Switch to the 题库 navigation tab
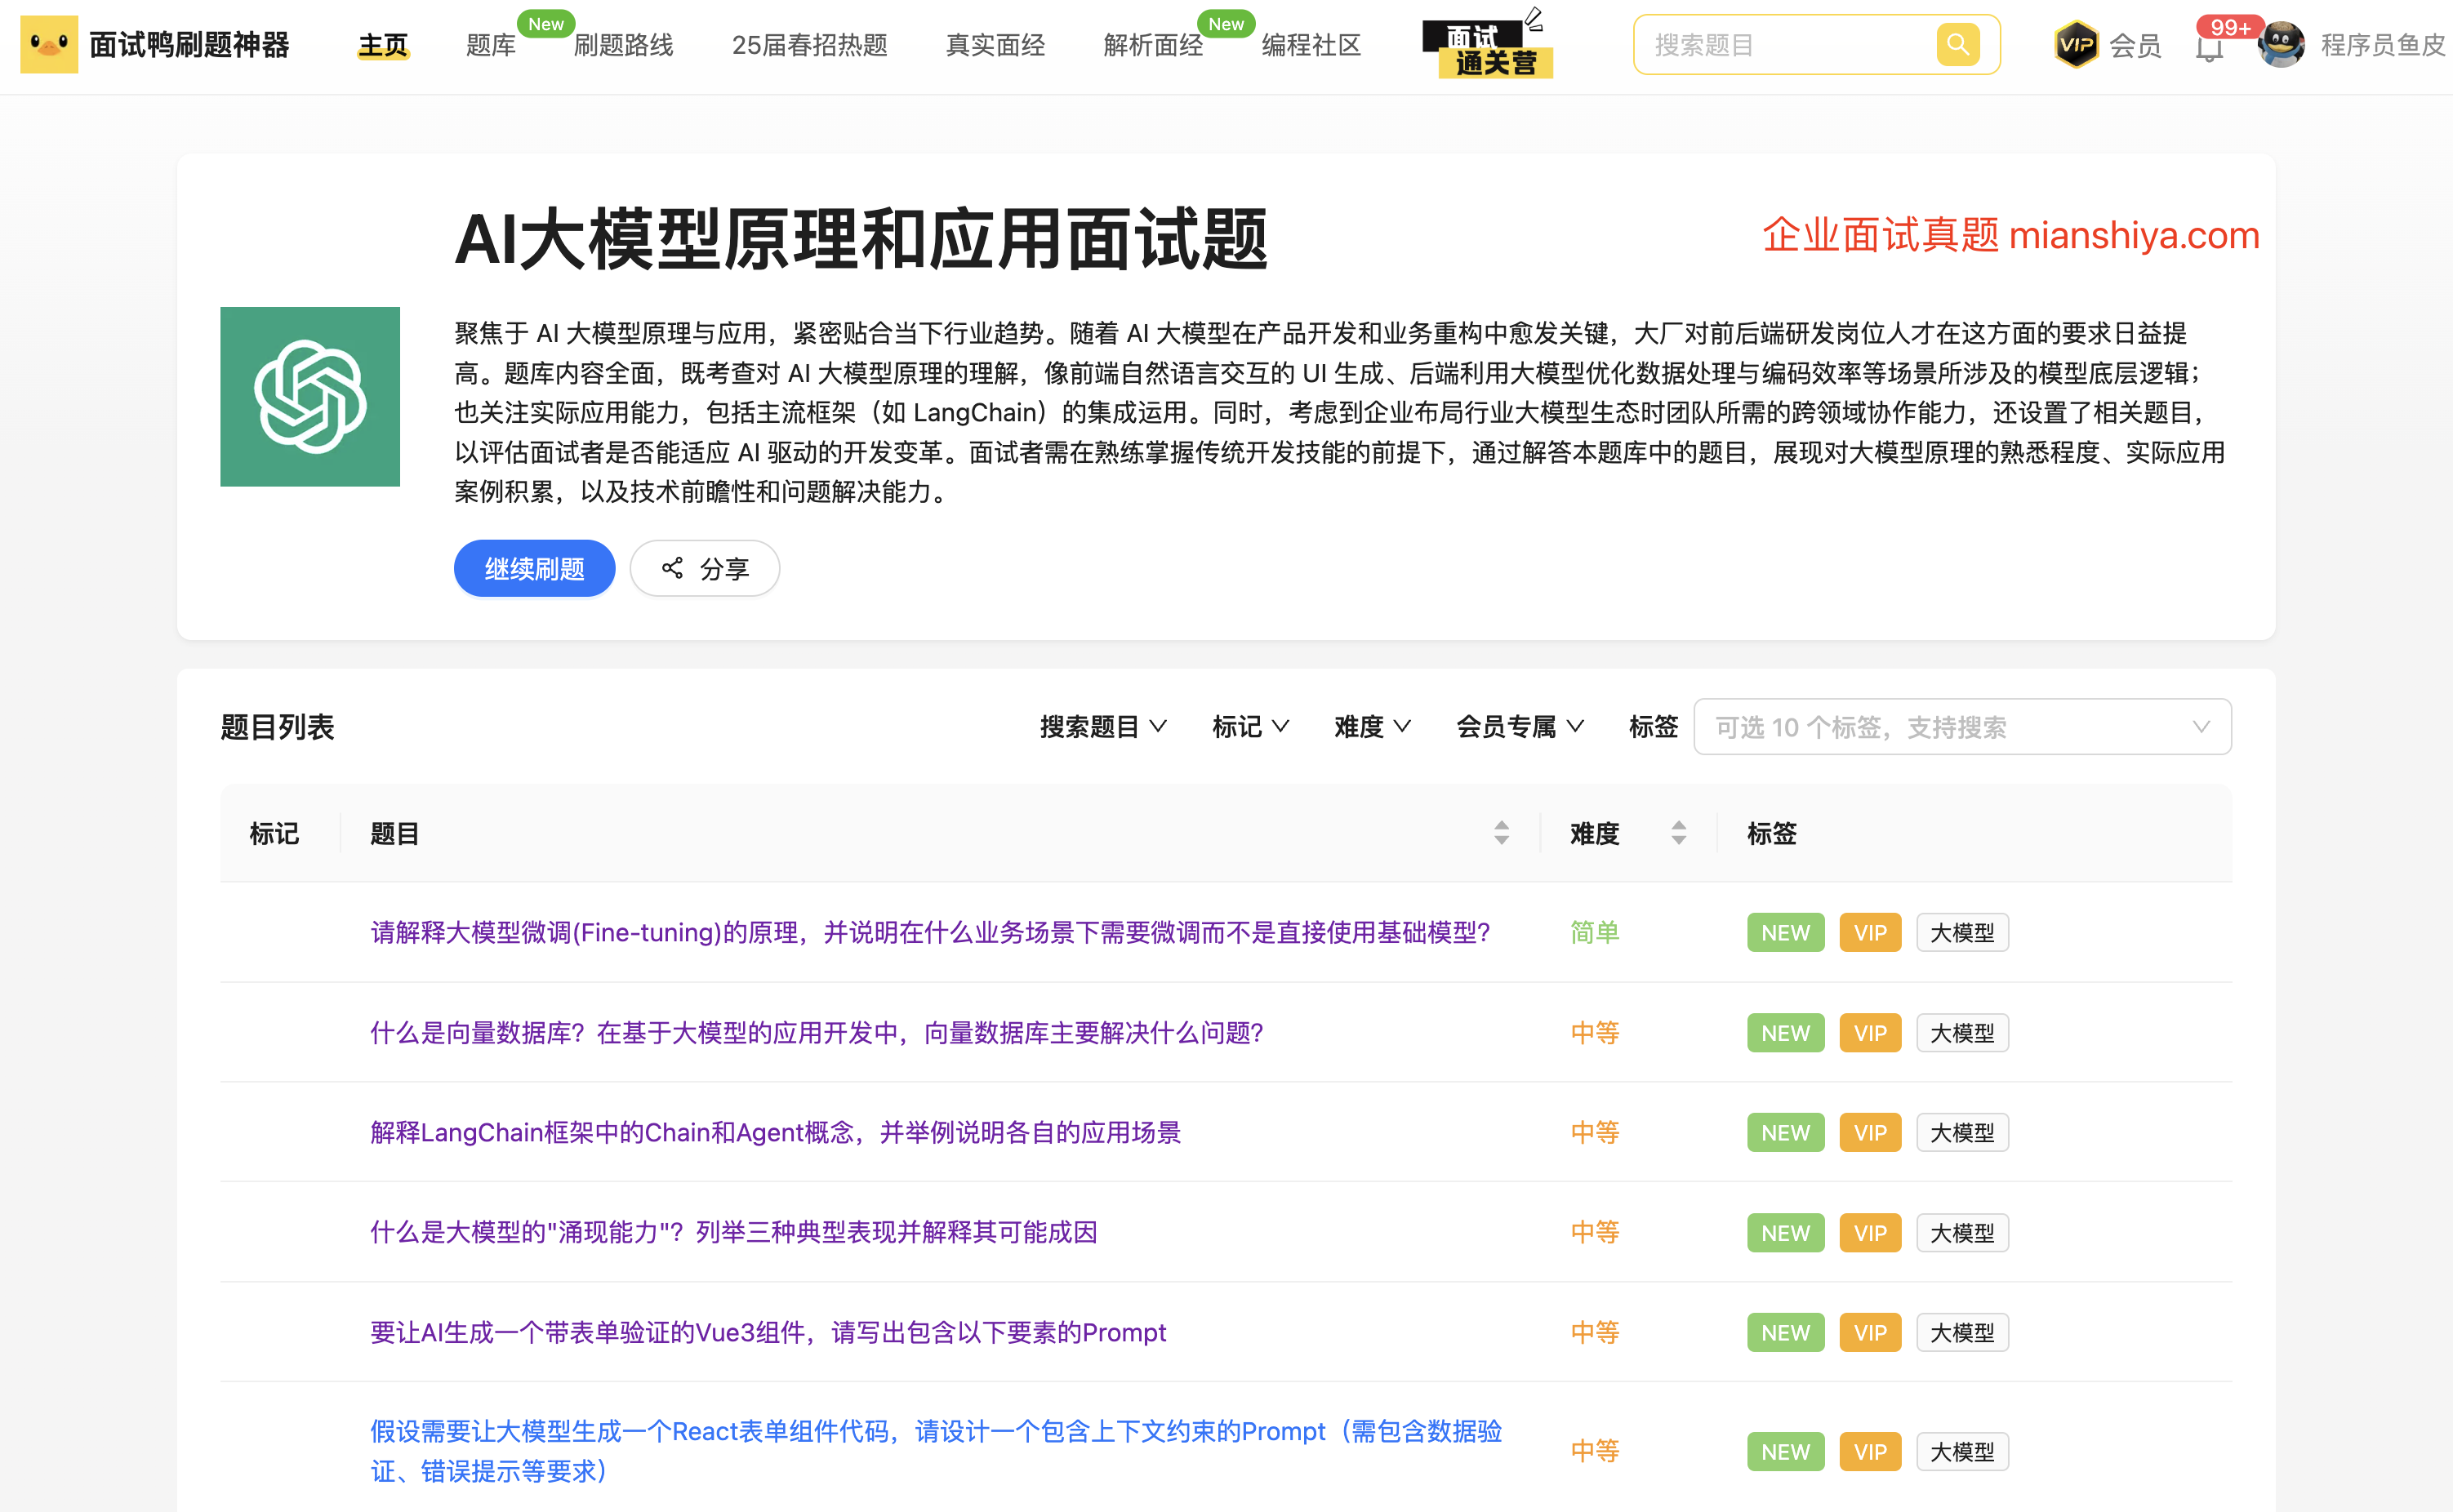This screenshot has height=1512, width=2453. (x=491, y=45)
